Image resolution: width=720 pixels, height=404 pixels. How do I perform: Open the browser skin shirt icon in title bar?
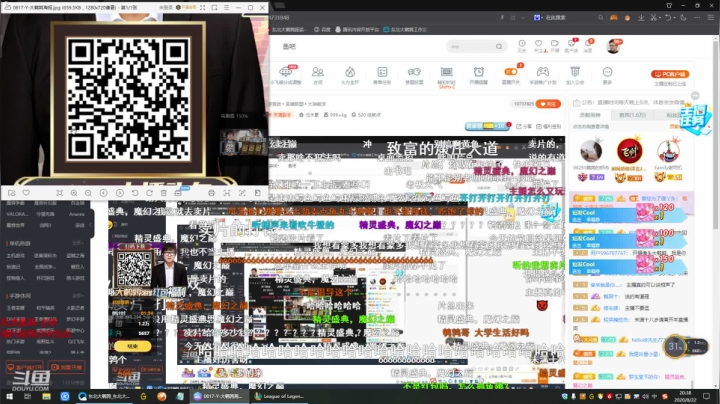[x=669, y=6]
